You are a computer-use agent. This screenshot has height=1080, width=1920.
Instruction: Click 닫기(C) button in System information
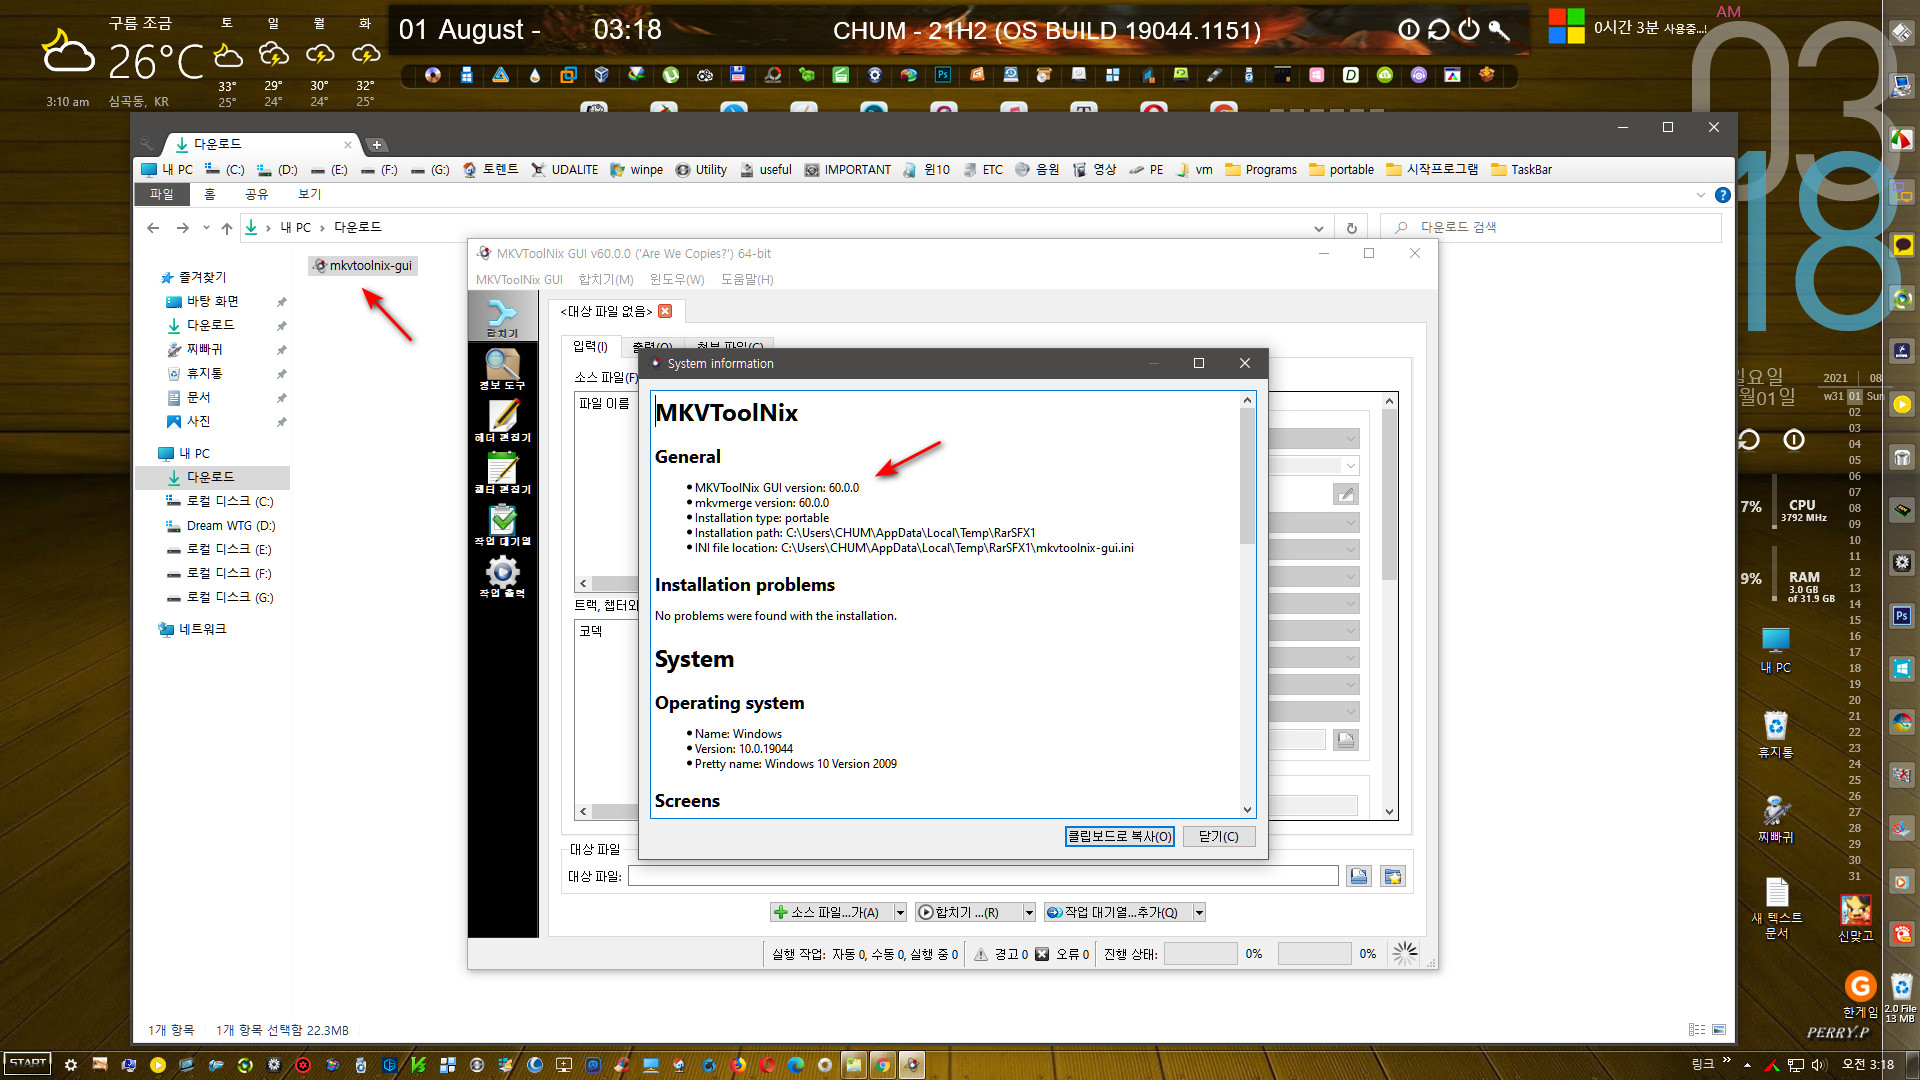(1218, 836)
